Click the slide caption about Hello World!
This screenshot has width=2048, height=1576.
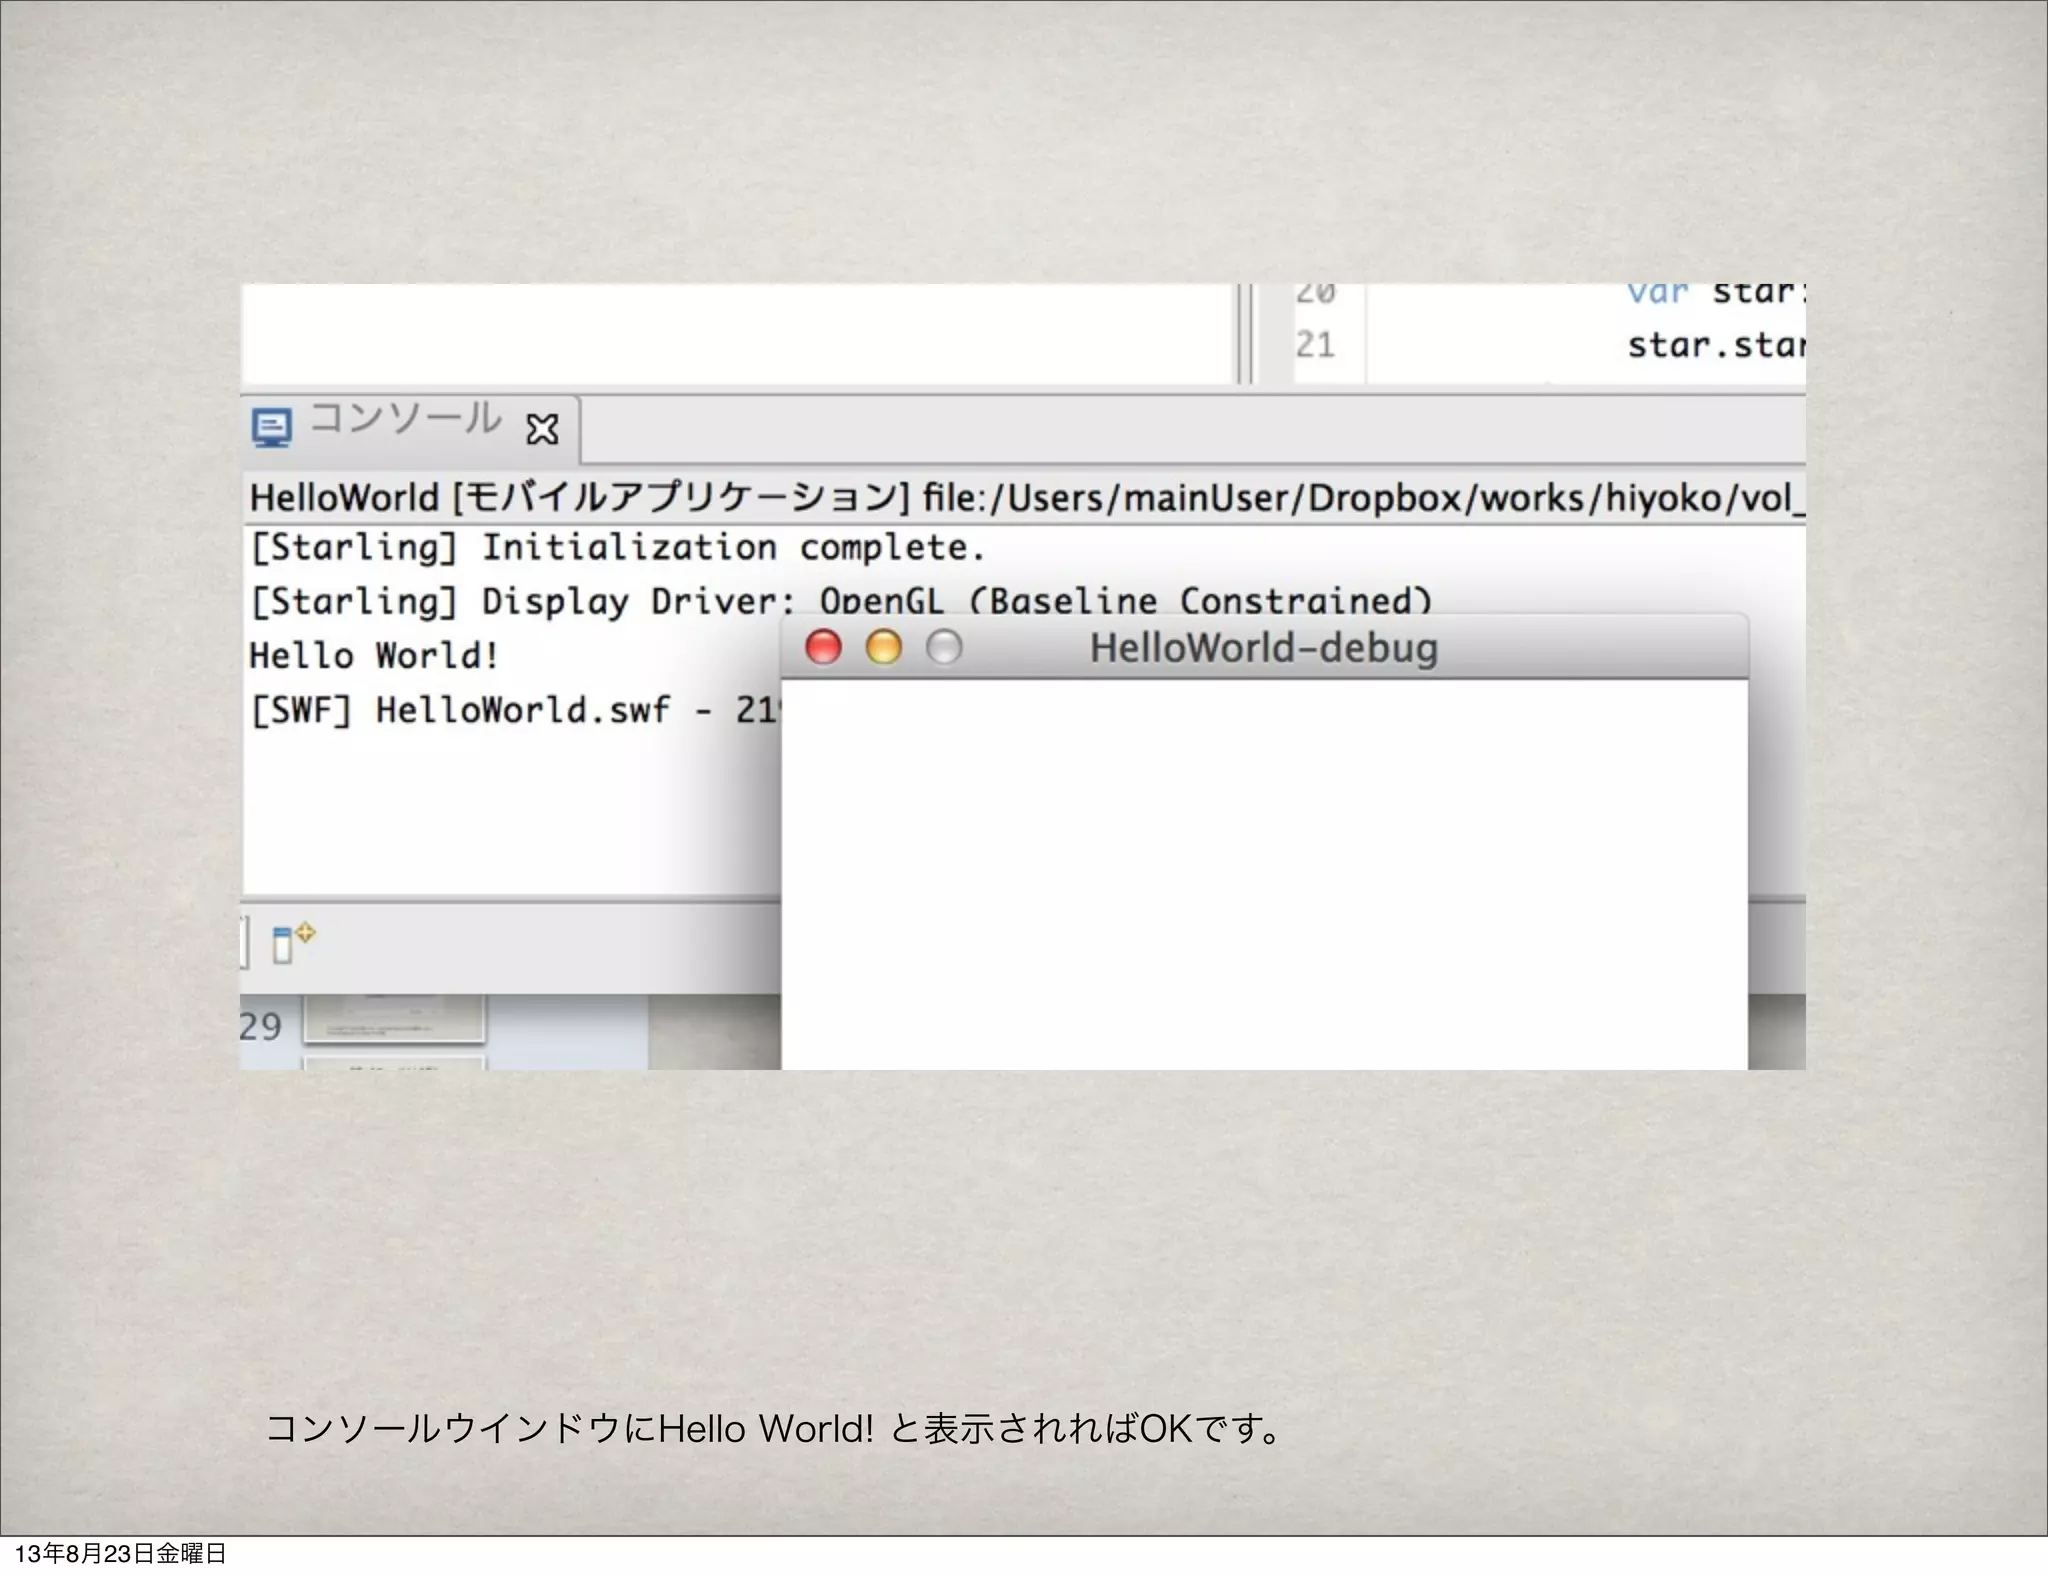click(775, 1429)
